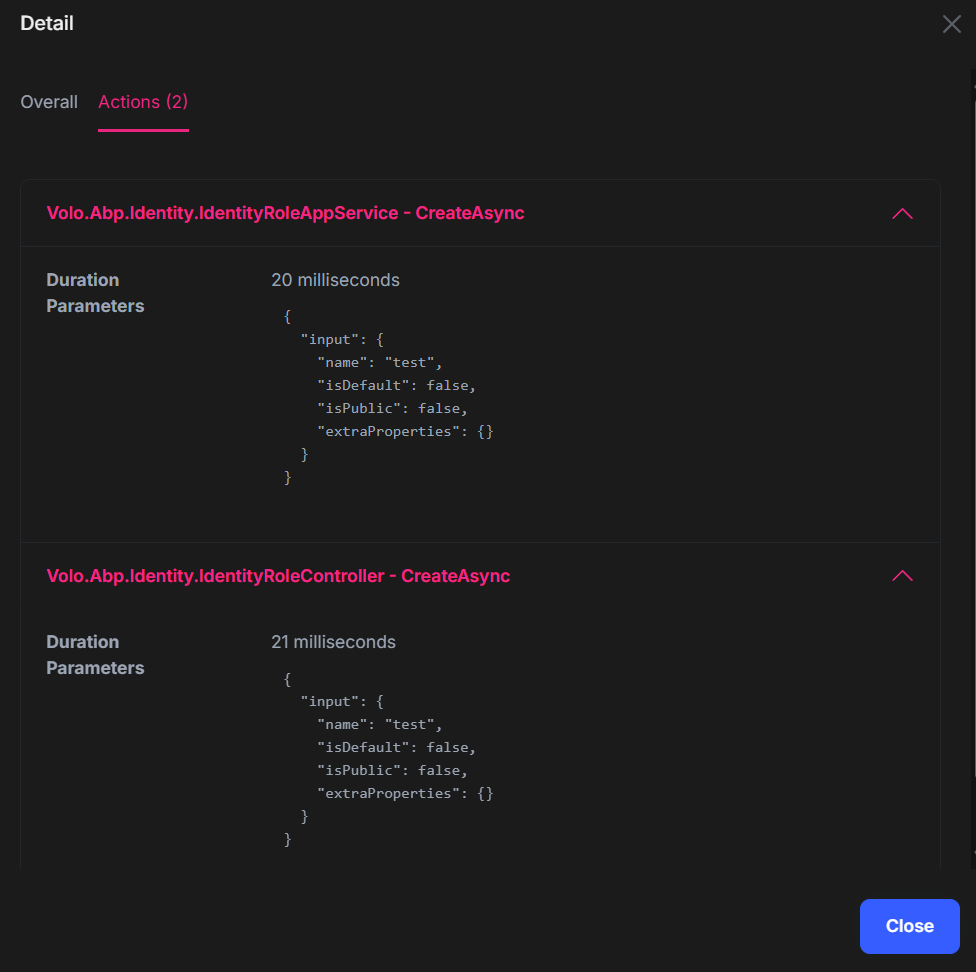Click Parameters label under IdentityRoleController
This screenshot has width=976, height=972.
coord(95,668)
